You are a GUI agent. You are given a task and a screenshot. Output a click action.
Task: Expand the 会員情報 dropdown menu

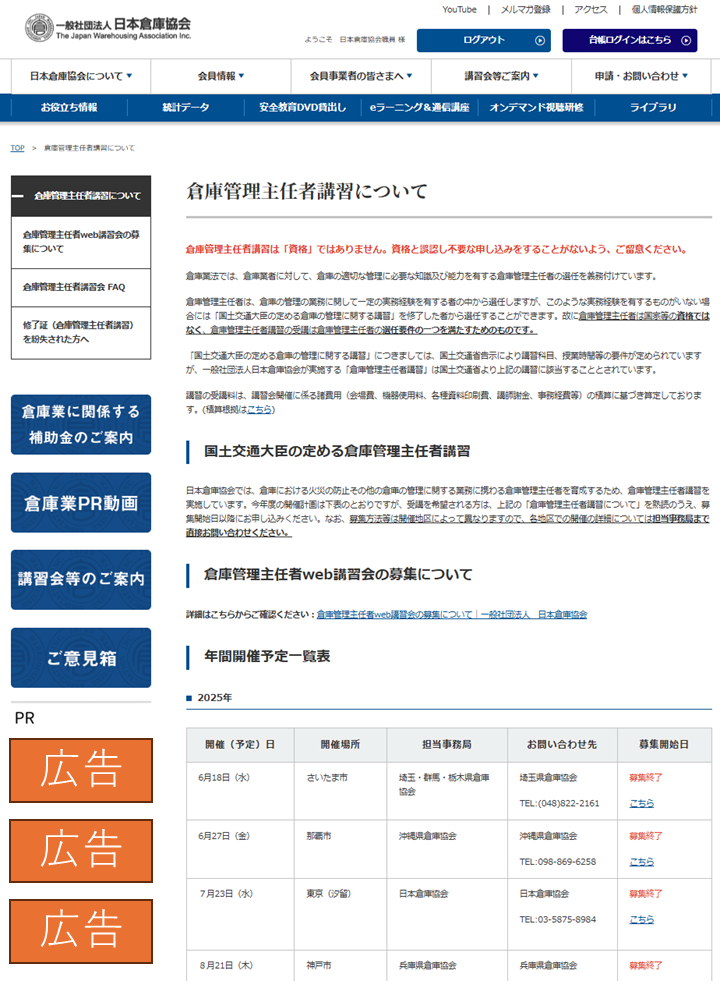pos(221,76)
